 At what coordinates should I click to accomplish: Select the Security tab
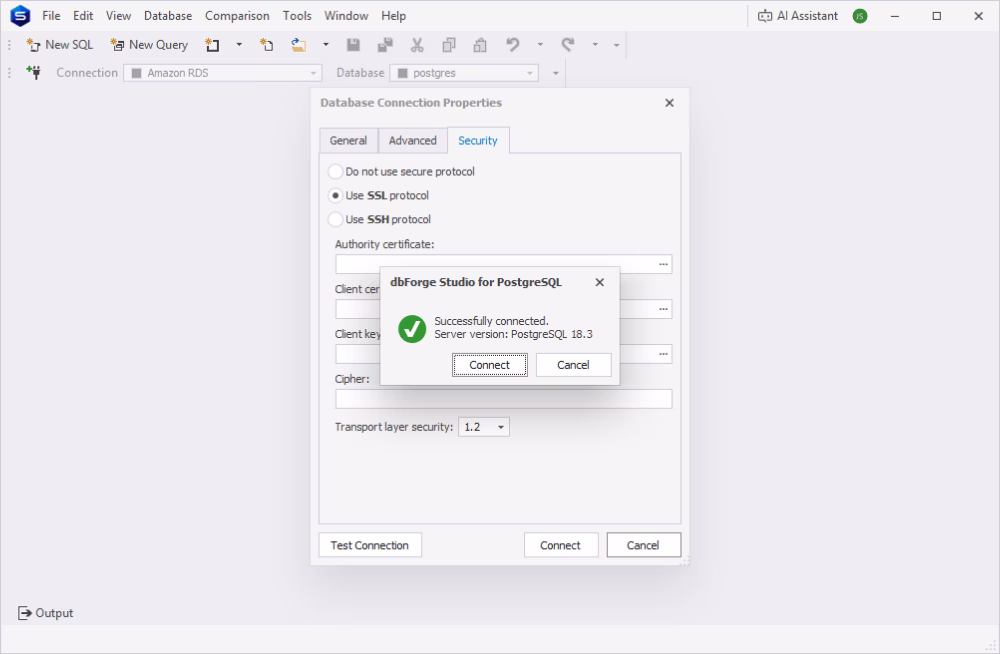[x=478, y=140]
